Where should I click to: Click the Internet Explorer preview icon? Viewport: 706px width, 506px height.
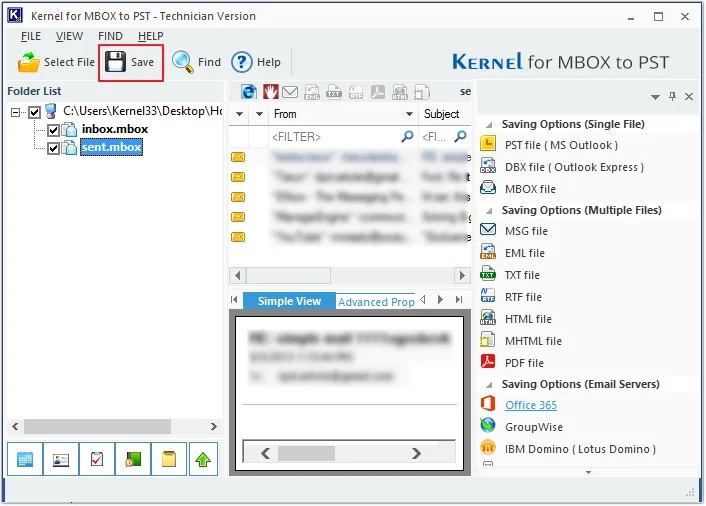(249, 92)
